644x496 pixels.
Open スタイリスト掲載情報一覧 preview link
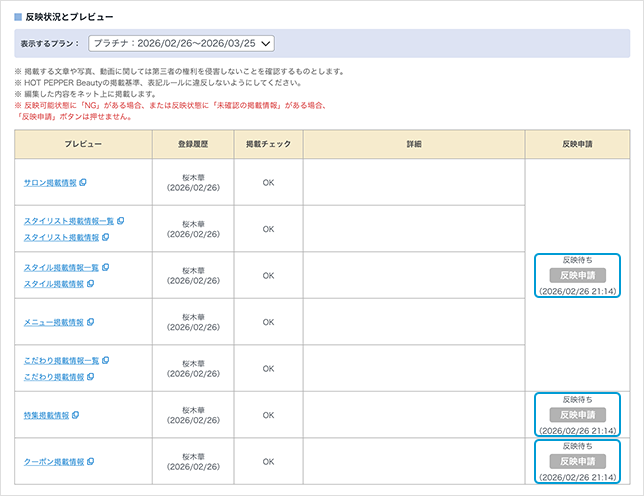point(69,221)
